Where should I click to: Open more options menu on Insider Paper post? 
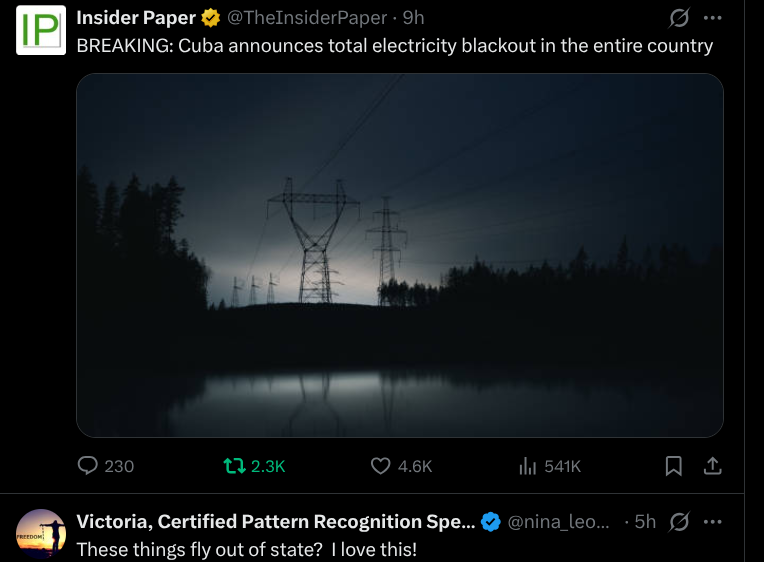[713, 18]
